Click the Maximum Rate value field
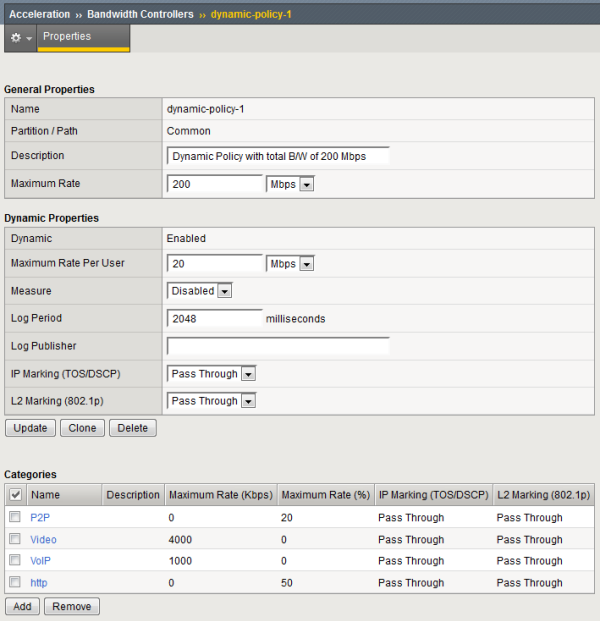600x621 pixels. (x=214, y=184)
